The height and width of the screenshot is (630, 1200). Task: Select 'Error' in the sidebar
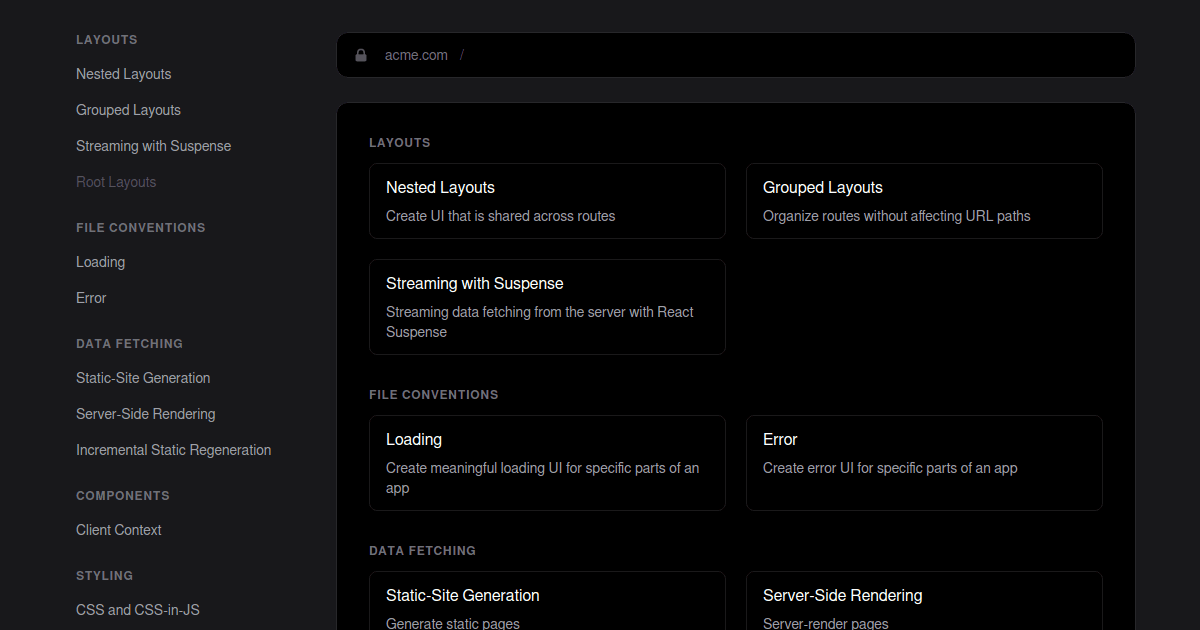click(x=91, y=298)
